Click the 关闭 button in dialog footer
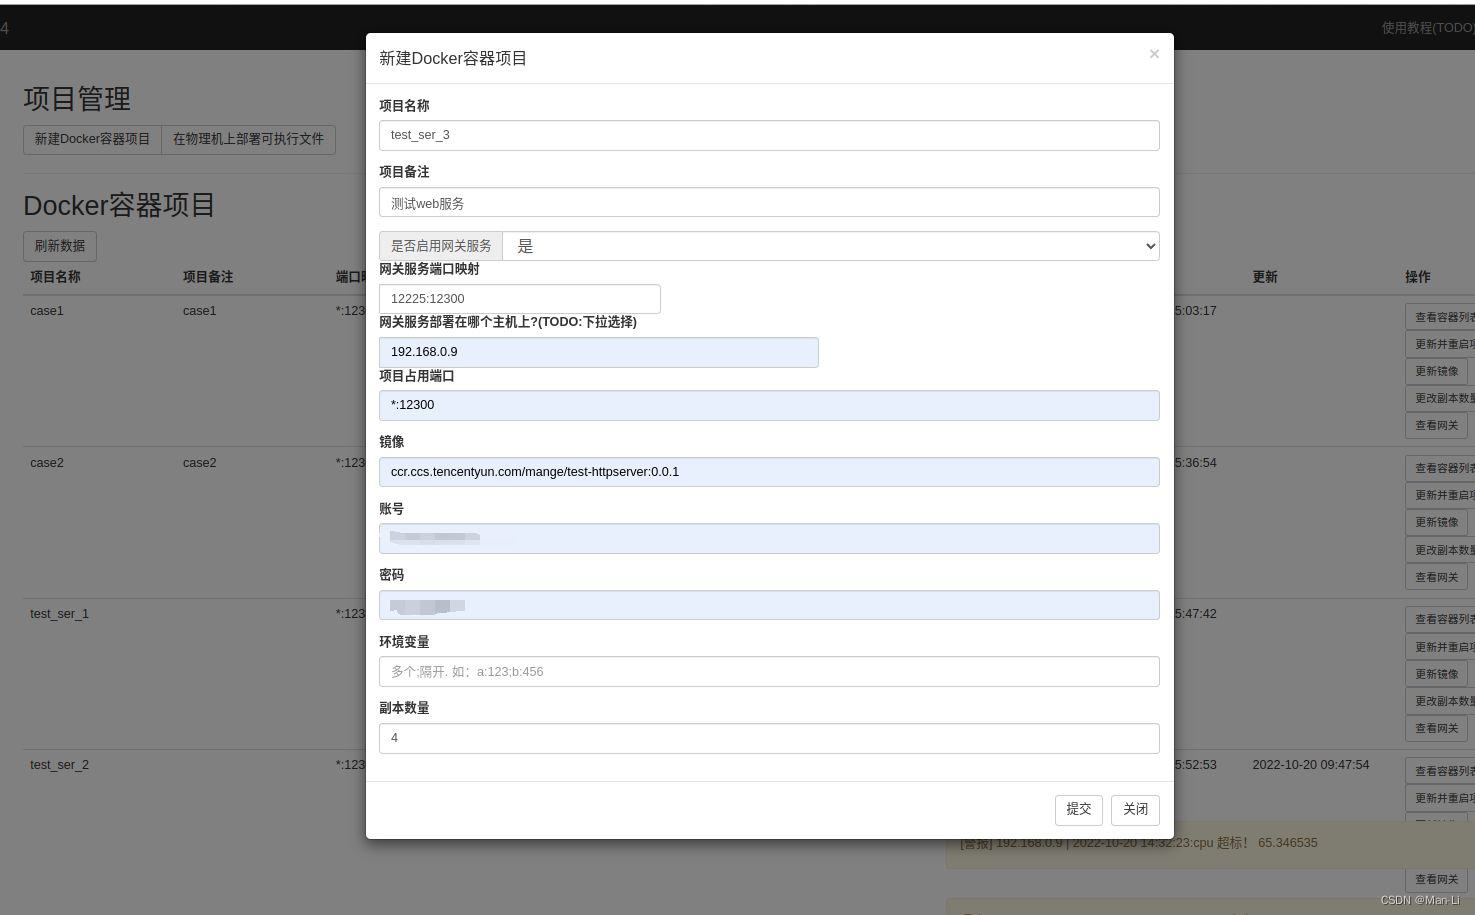 pos(1135,810)
